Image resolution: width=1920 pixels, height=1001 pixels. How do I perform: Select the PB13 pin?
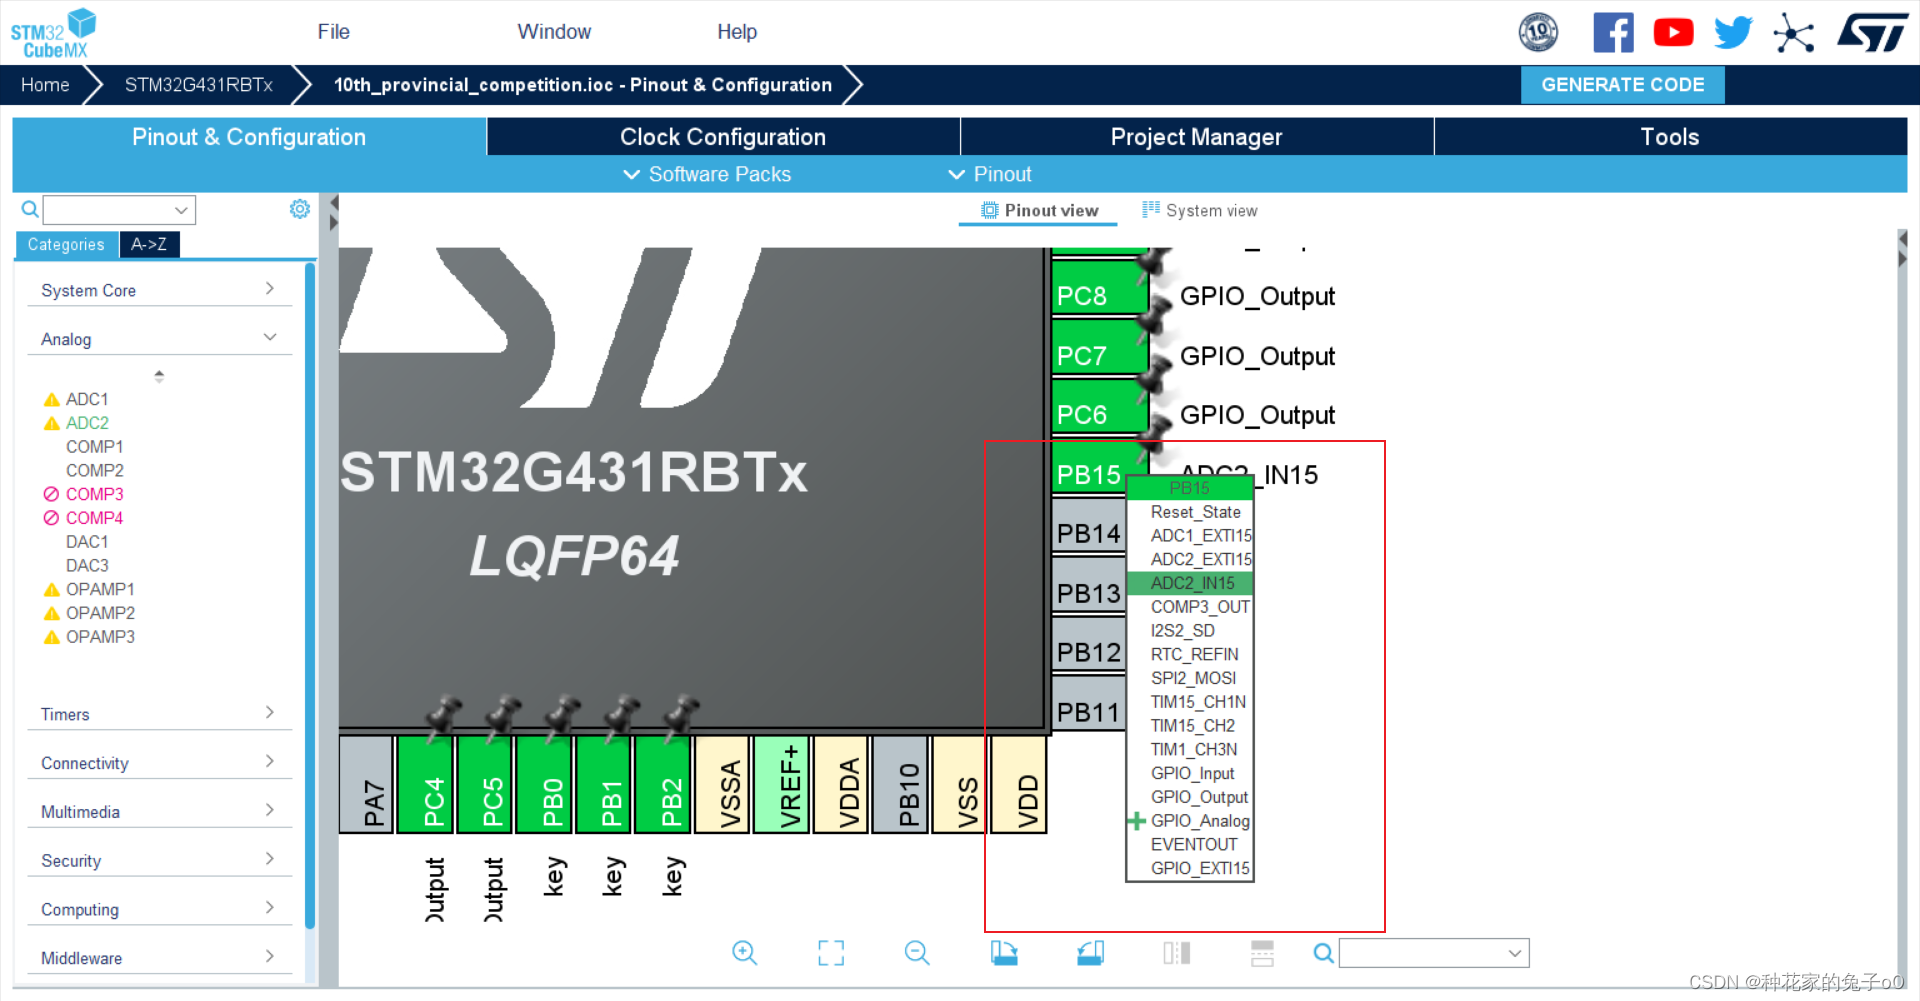click(1089, 587)
